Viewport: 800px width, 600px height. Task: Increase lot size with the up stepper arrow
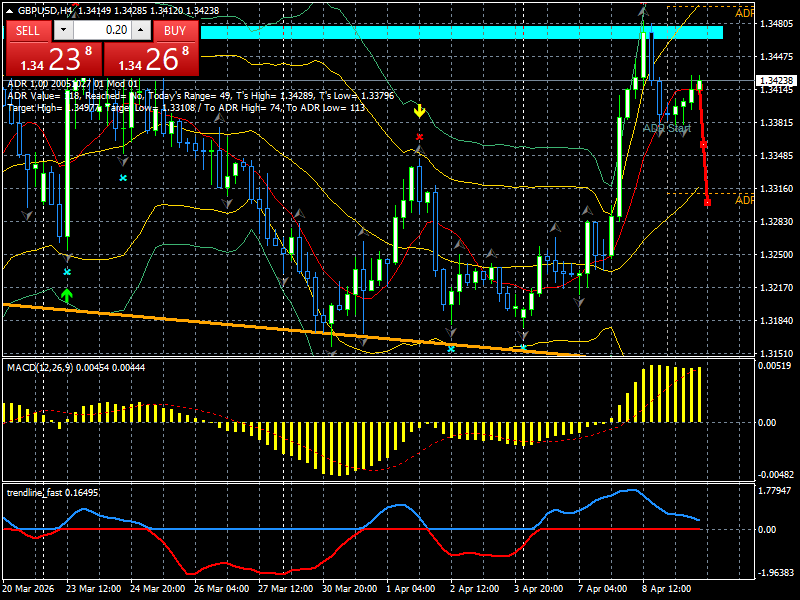140,28
